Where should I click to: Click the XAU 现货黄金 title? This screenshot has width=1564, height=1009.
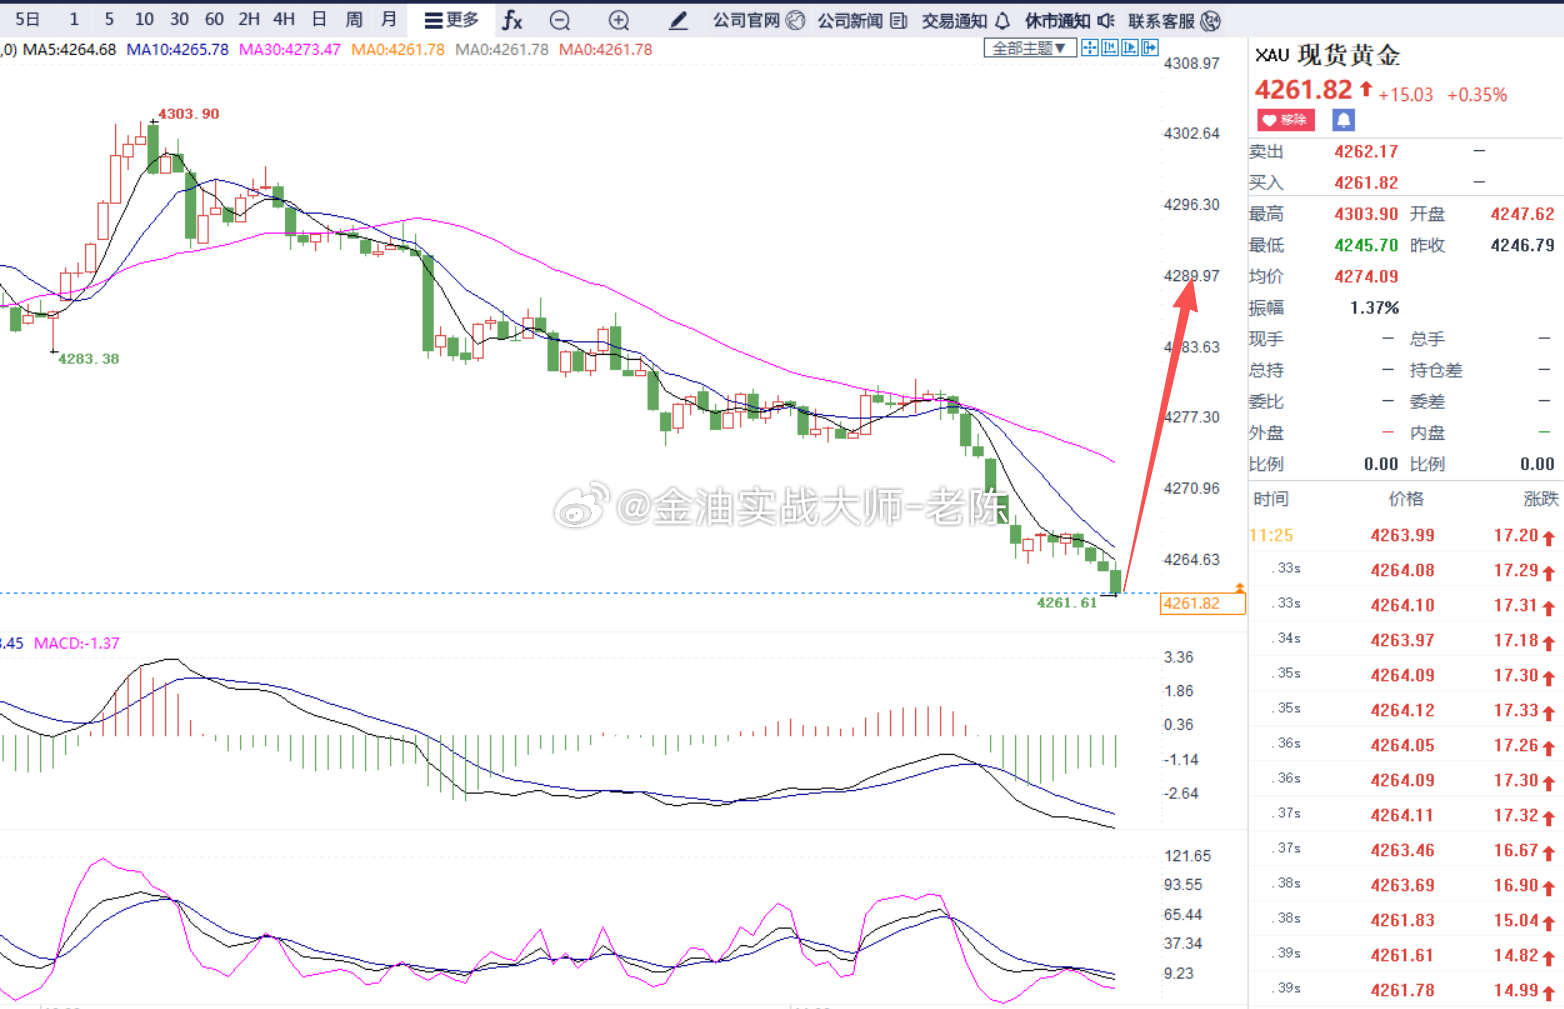(x=1327, y=55)
